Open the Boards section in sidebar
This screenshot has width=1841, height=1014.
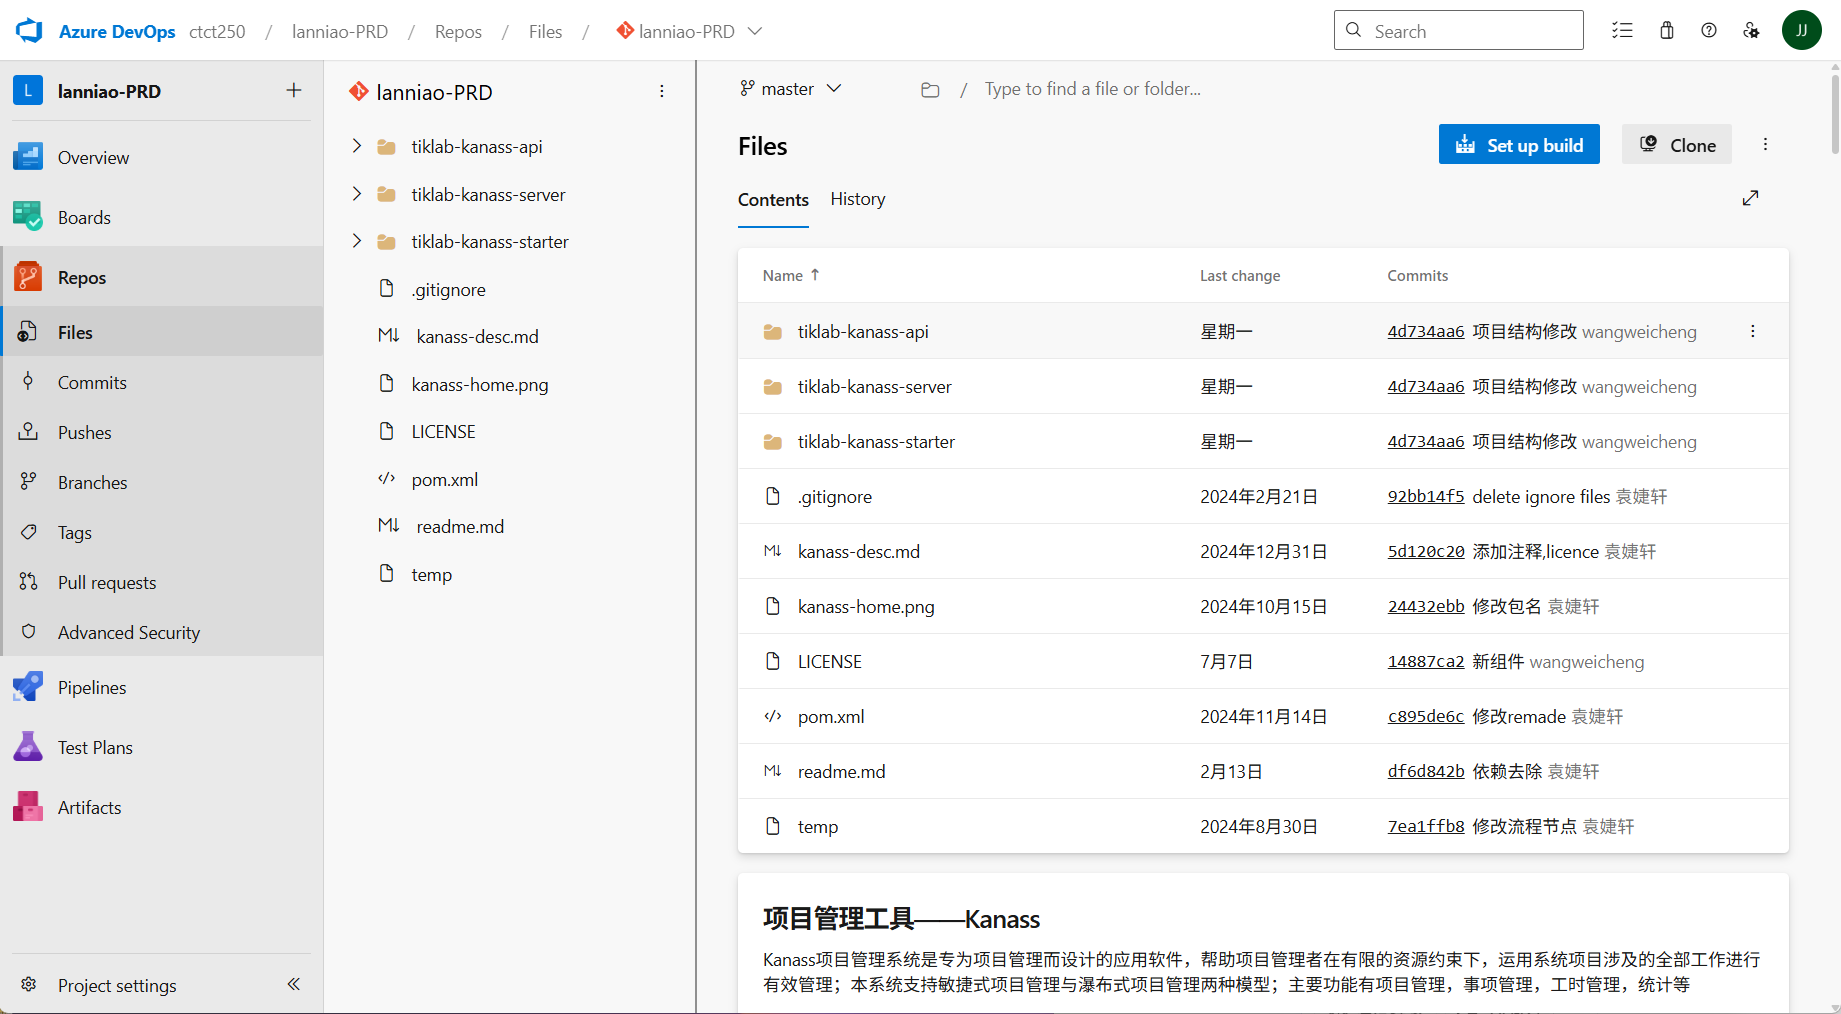(83, 216)
